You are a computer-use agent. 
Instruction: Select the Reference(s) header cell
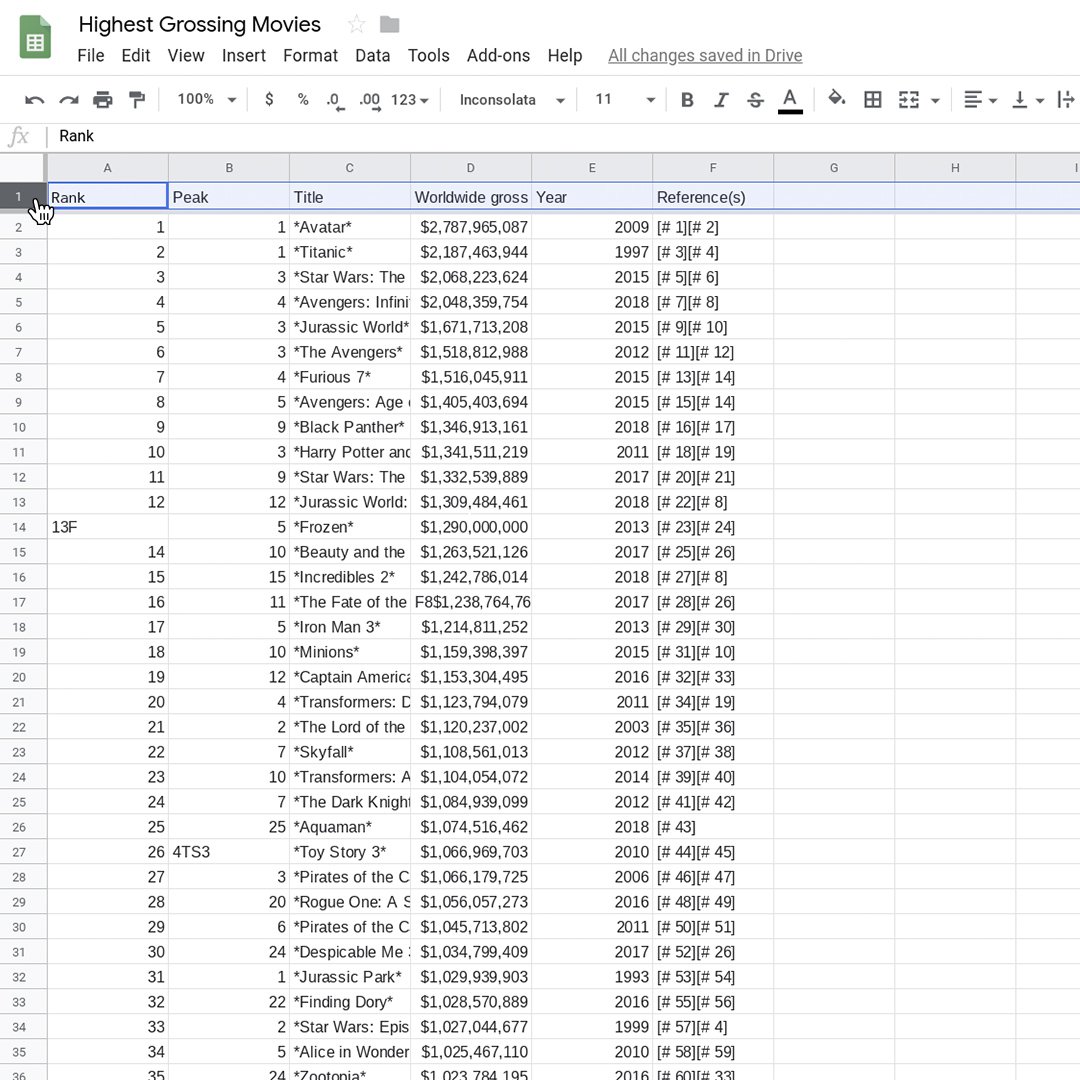pyautogui.click(x=713, y=197)
